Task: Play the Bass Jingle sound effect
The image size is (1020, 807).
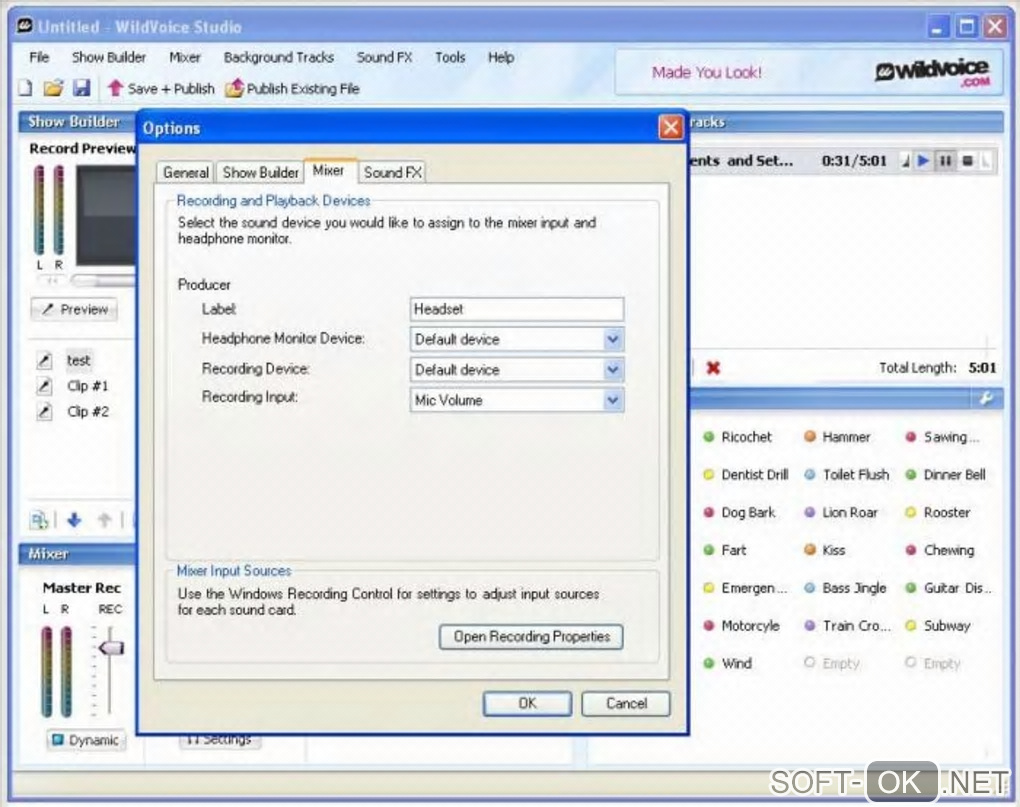Action: [845, 588]
